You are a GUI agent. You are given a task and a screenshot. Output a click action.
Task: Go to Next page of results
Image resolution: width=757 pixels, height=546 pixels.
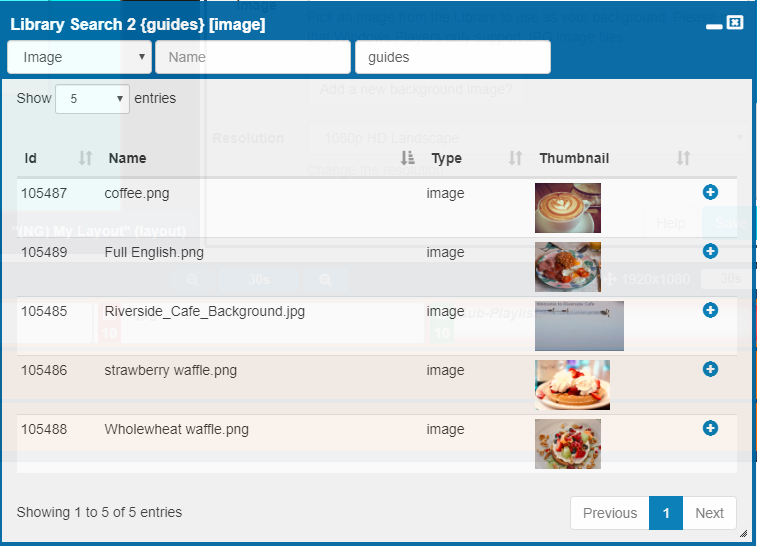(709, 513)
